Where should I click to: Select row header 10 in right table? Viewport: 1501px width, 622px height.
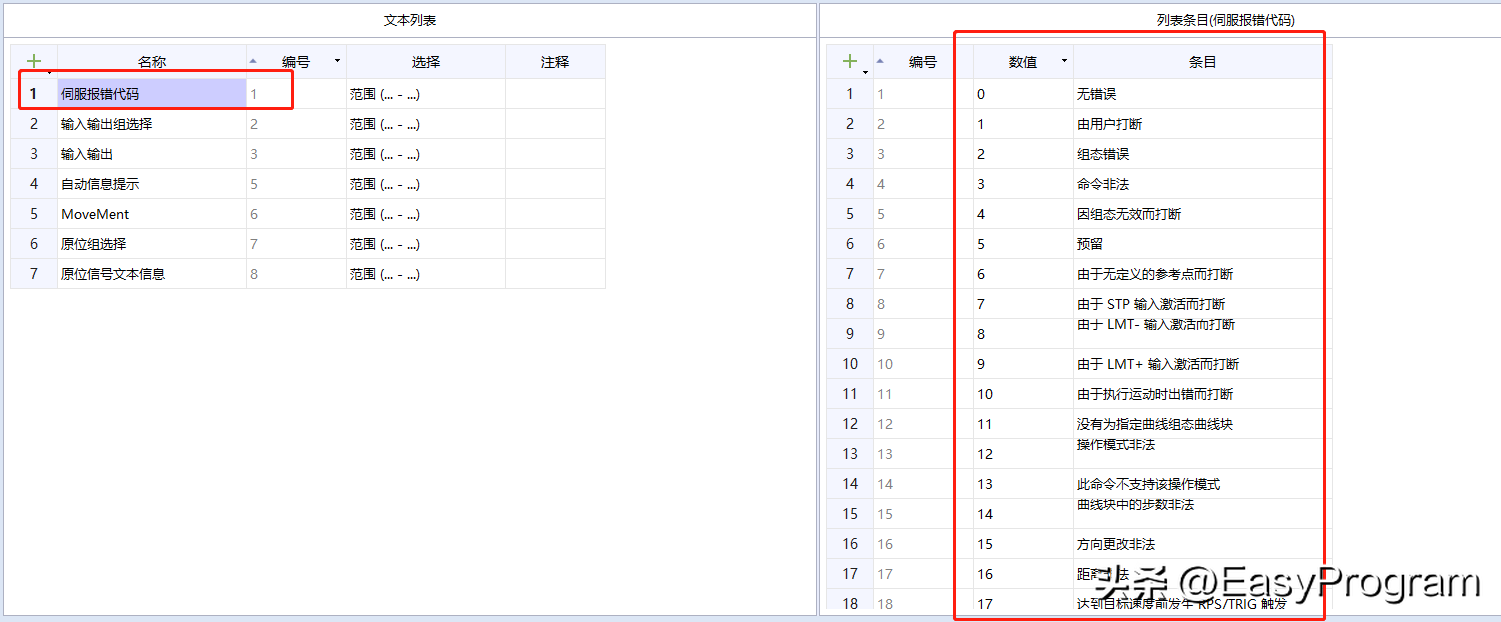850,364
